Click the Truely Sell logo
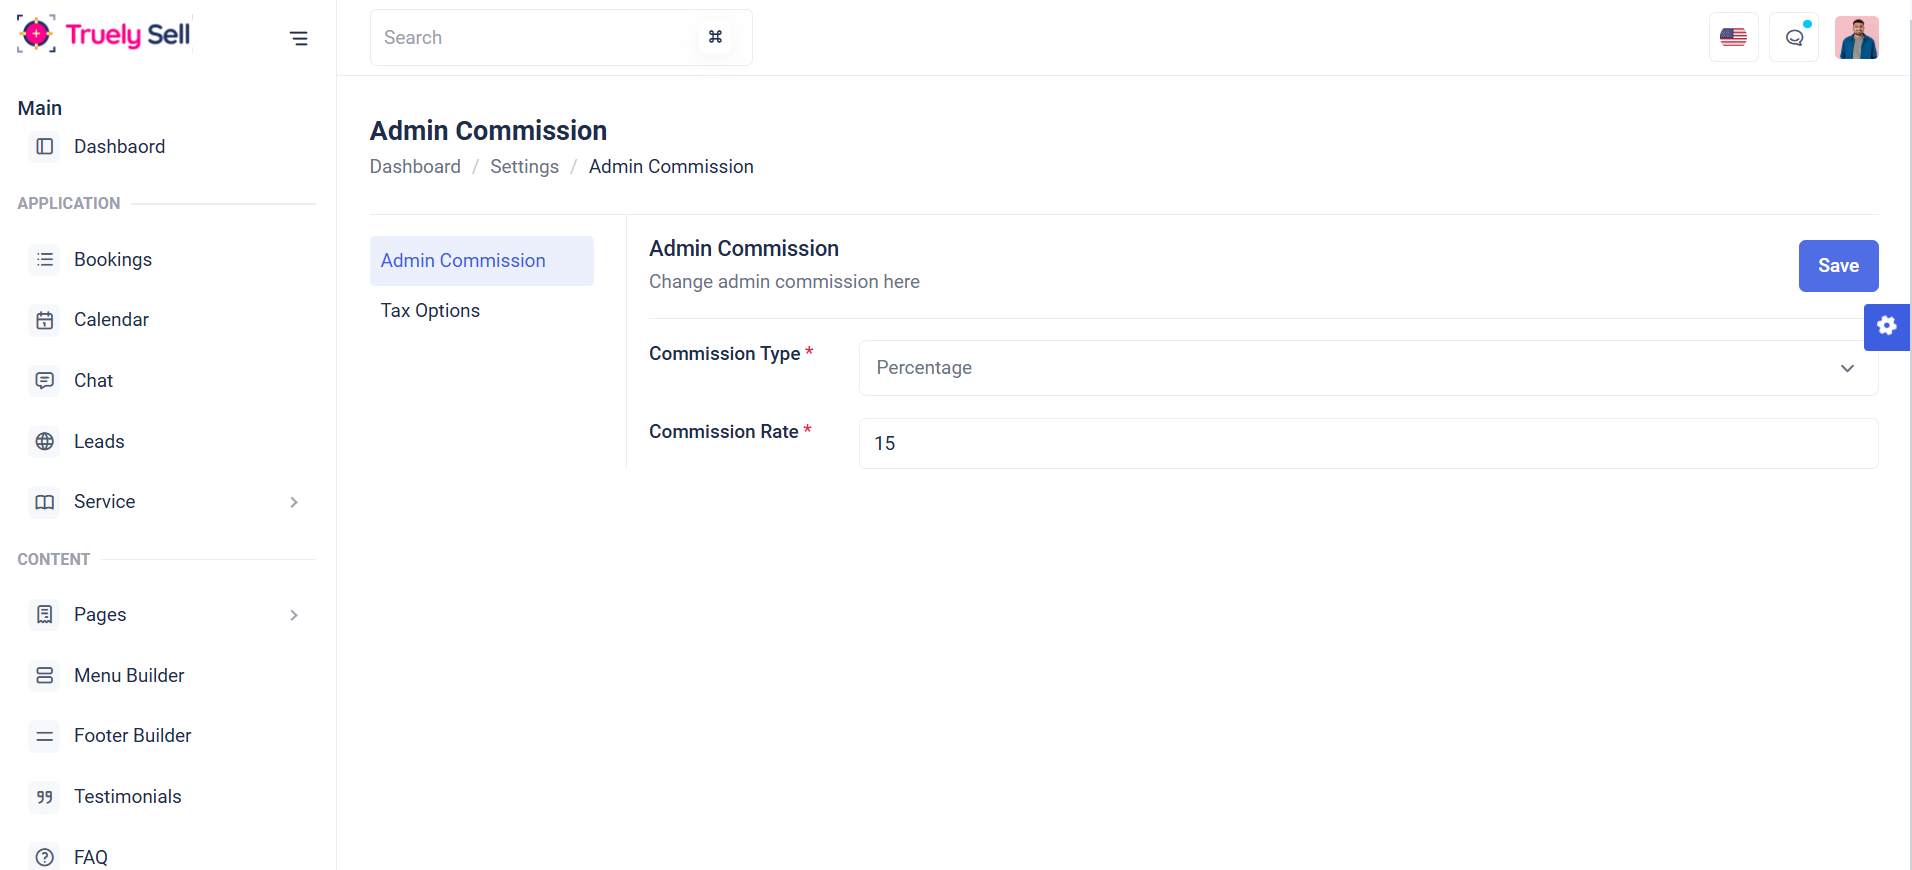Screen dimensions: 1912x870 tap(104, 35)
